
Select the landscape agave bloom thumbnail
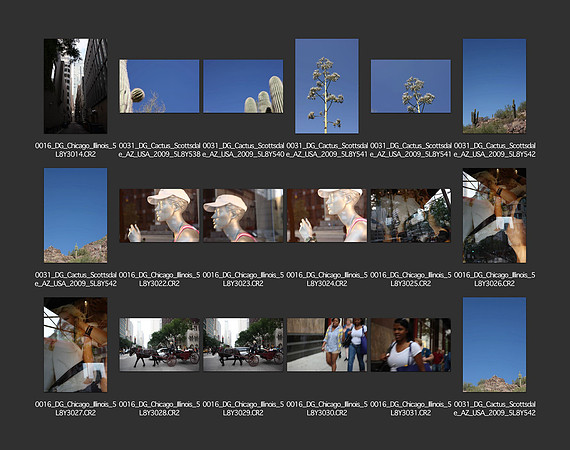click(411, 86)
